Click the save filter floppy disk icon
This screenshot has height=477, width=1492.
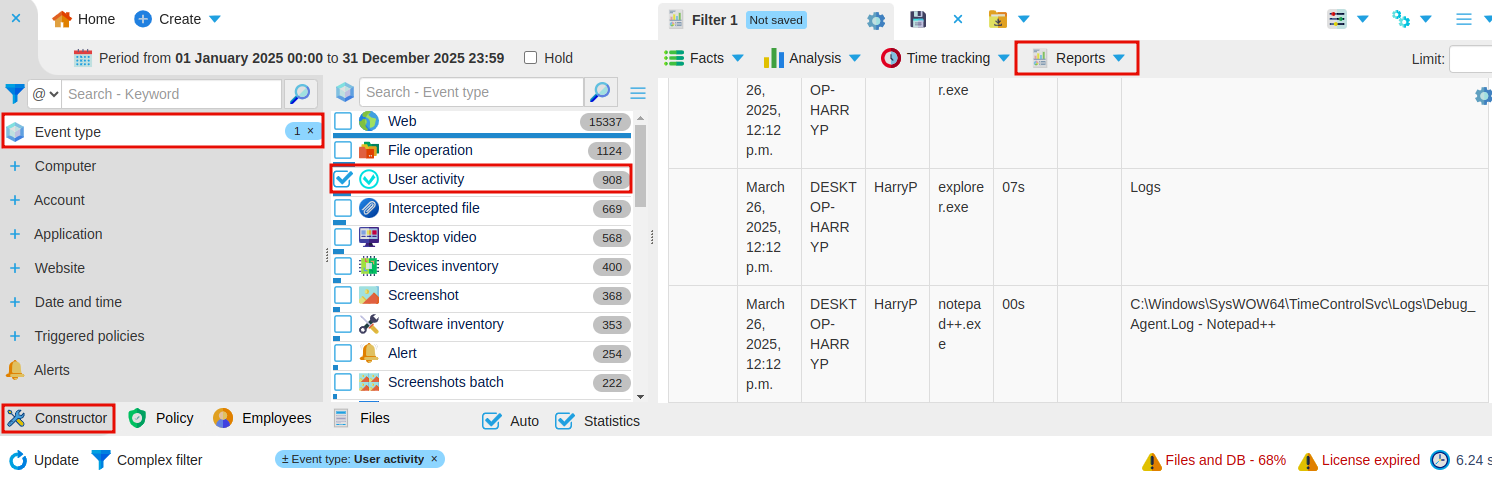click(x=917, y=19)
